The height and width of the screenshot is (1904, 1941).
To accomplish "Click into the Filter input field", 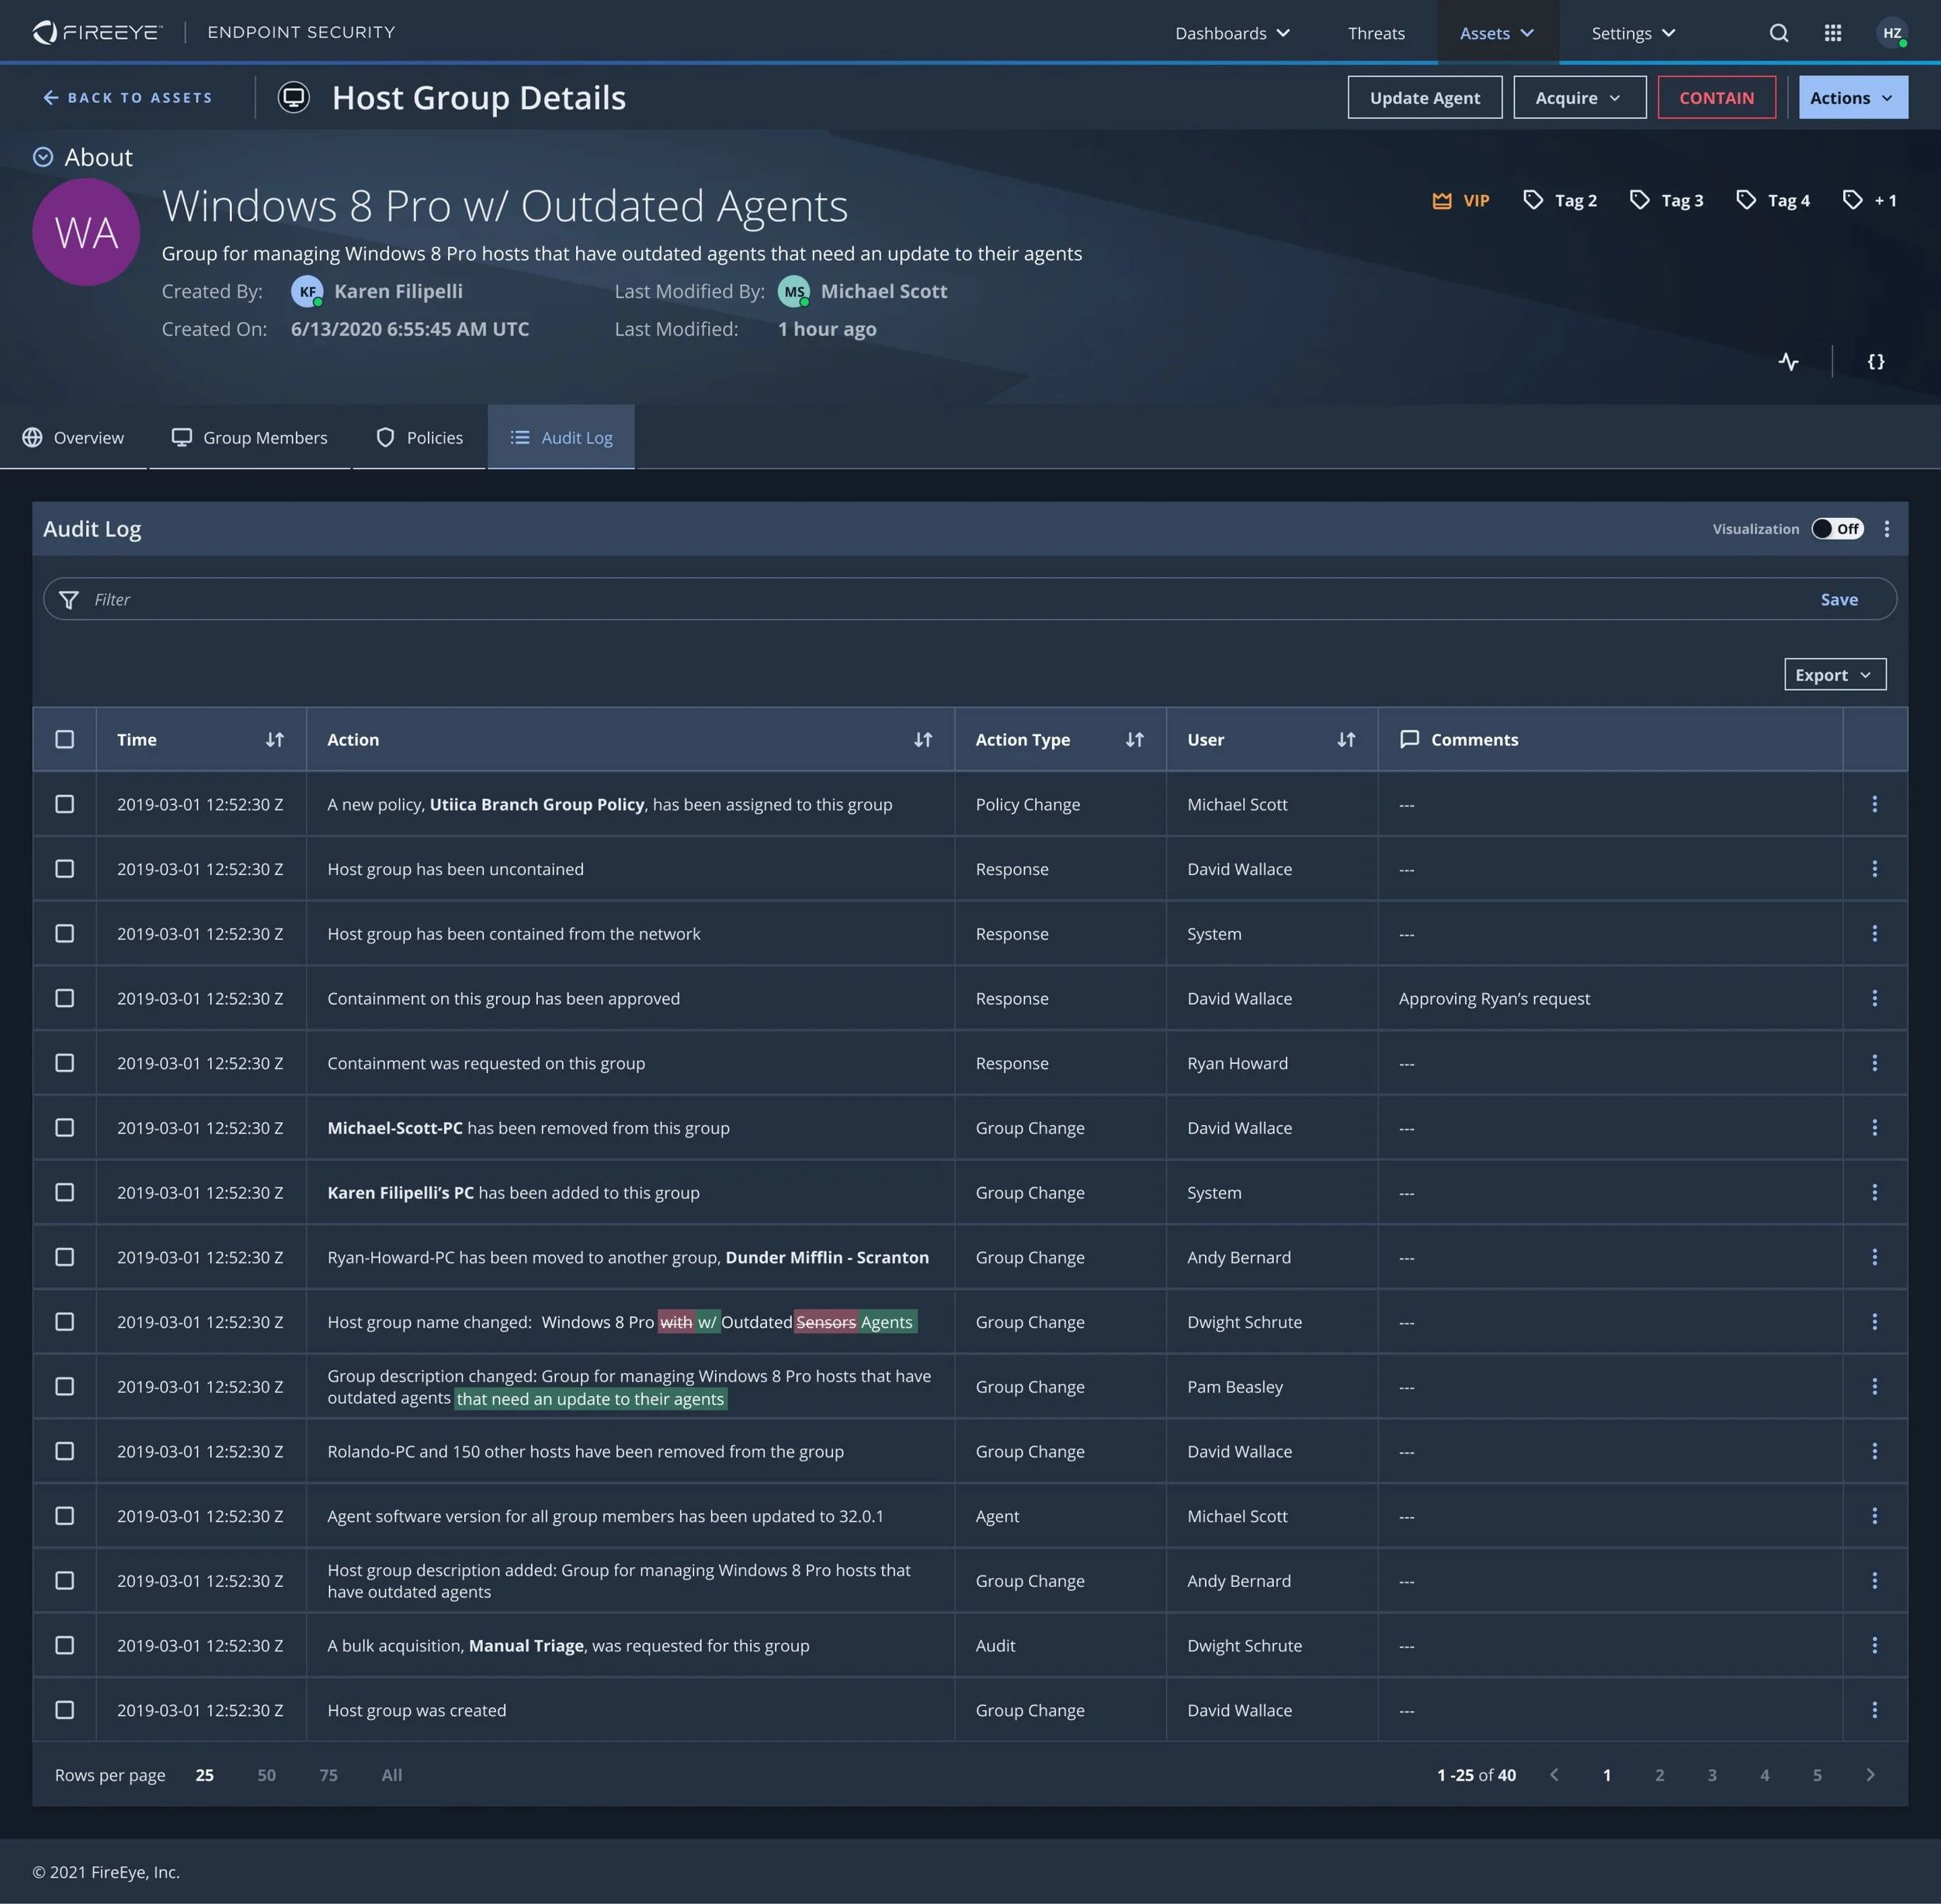I will click(x=900, y=600).
